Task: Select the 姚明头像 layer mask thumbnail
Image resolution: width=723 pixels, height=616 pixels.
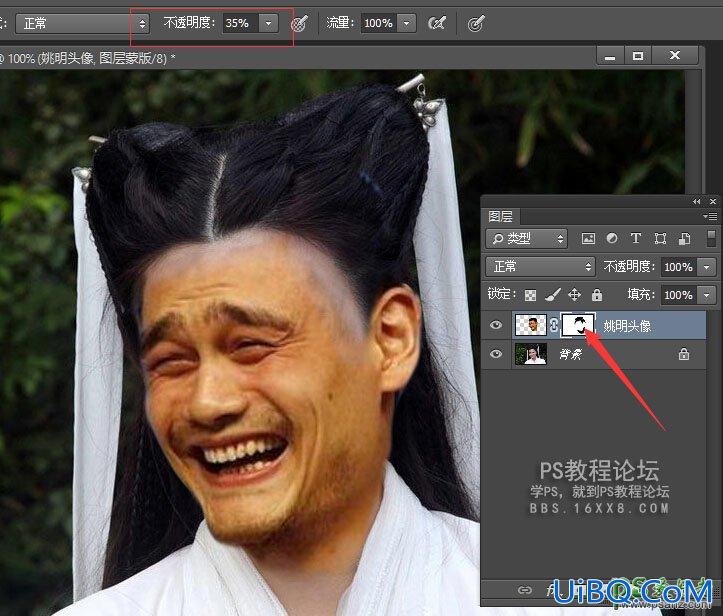Action: (x=578, y=325)
